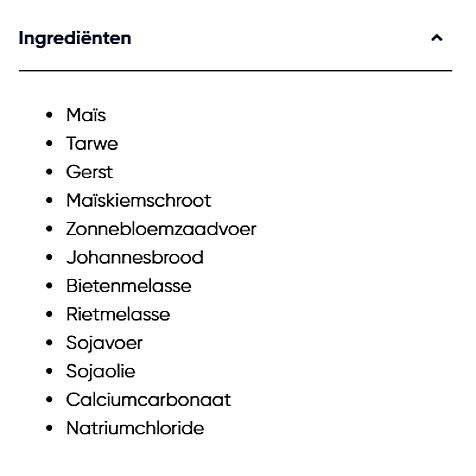476x476 pixels.
Task: Select Zonnebloemzaadvoer entry
Action: point(161,229)
